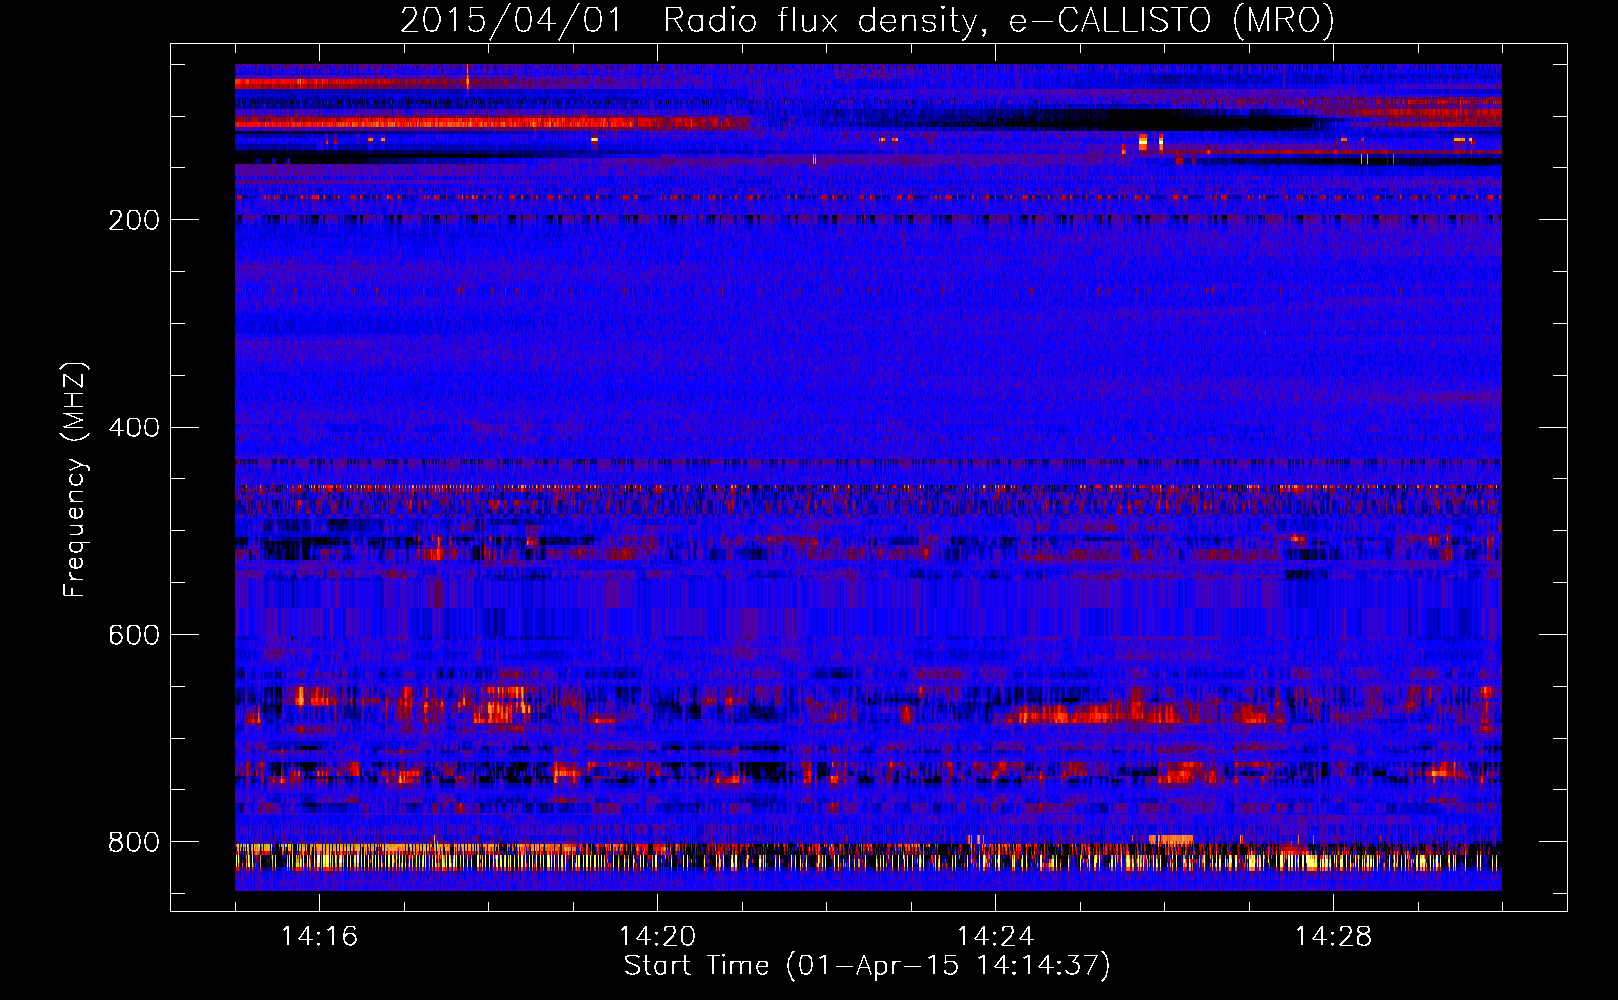1618x1000 pixels.
Task: Click the 800 frequency tick label
Action: 134,842
